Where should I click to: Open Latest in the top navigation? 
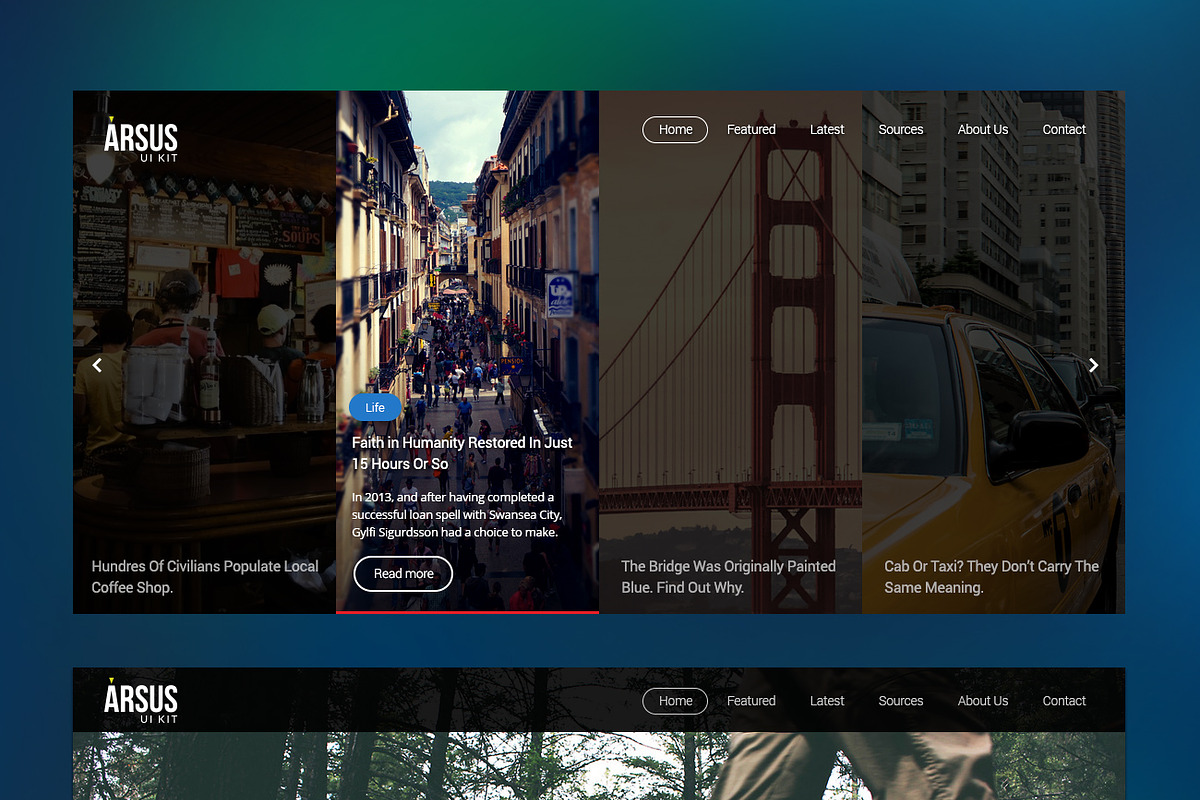827,130
